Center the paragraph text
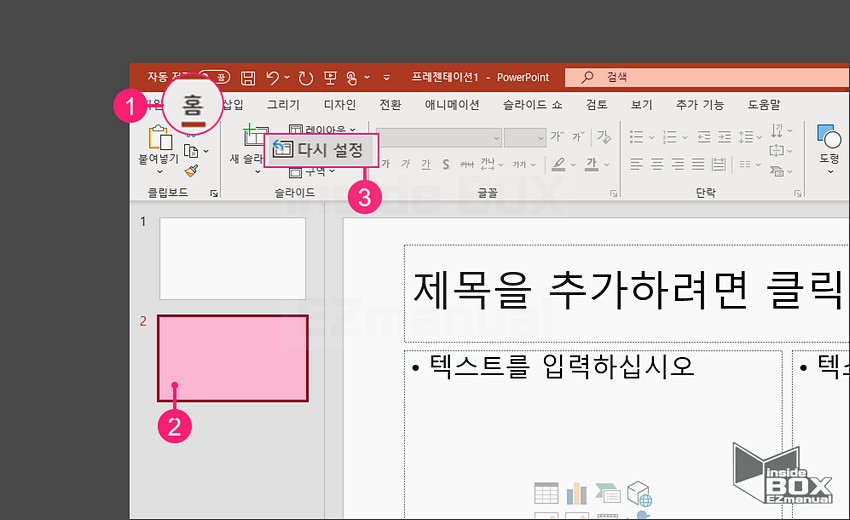850x520 pixels. (657, 164)
